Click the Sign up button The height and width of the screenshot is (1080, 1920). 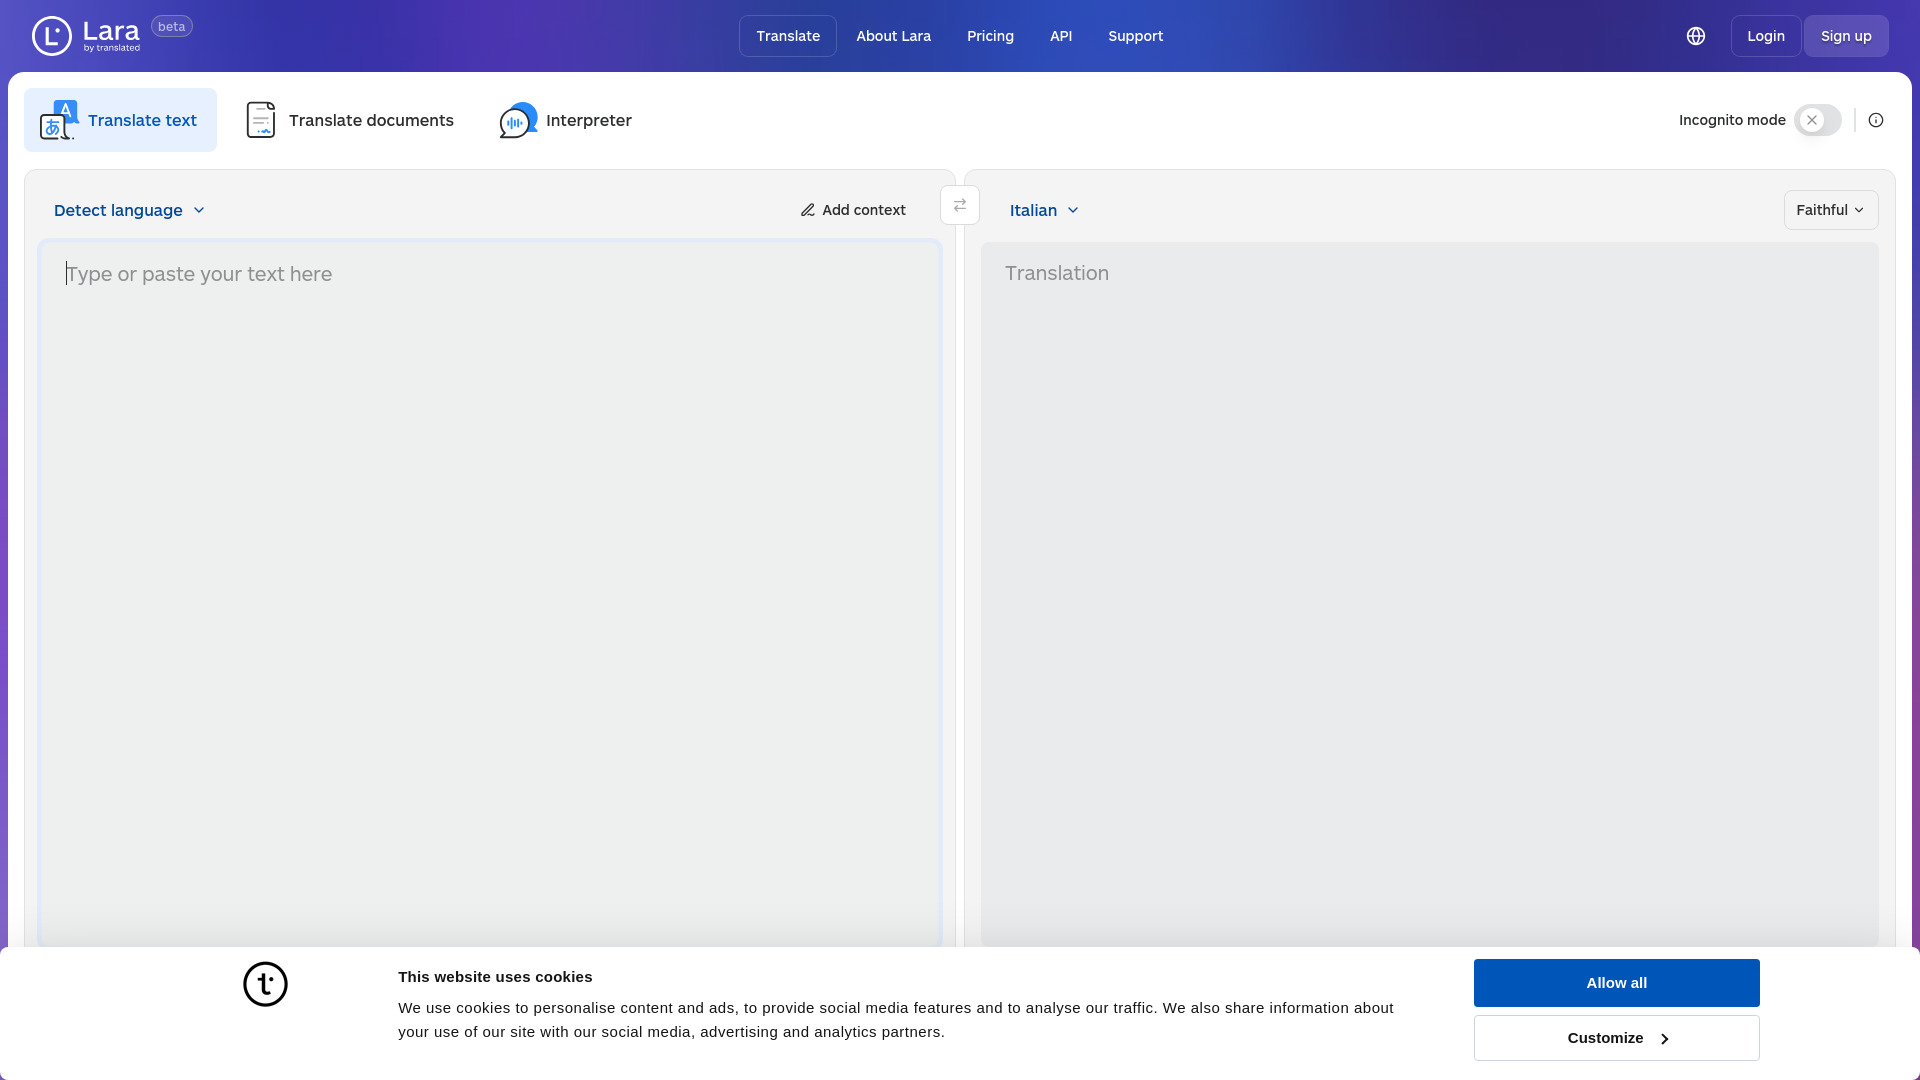(x=1846, y=36)
